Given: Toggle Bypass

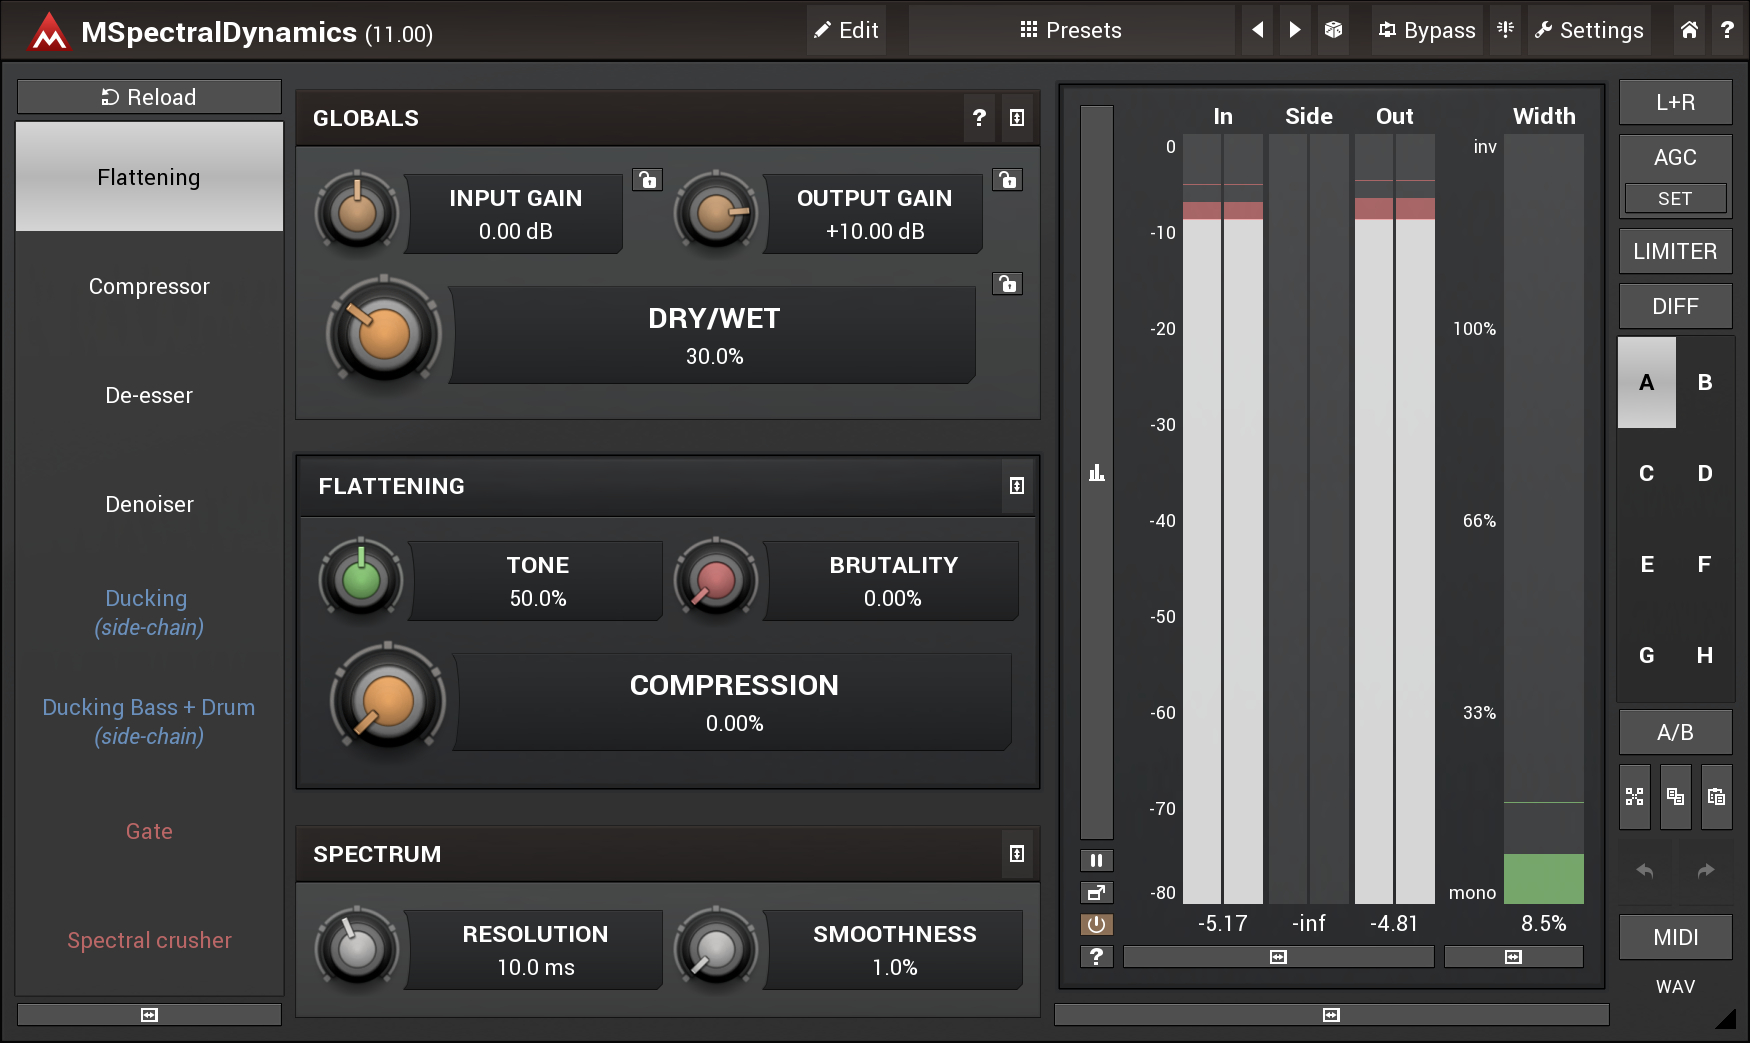Looking at the screenshot, I should [x=1427, y=30].
